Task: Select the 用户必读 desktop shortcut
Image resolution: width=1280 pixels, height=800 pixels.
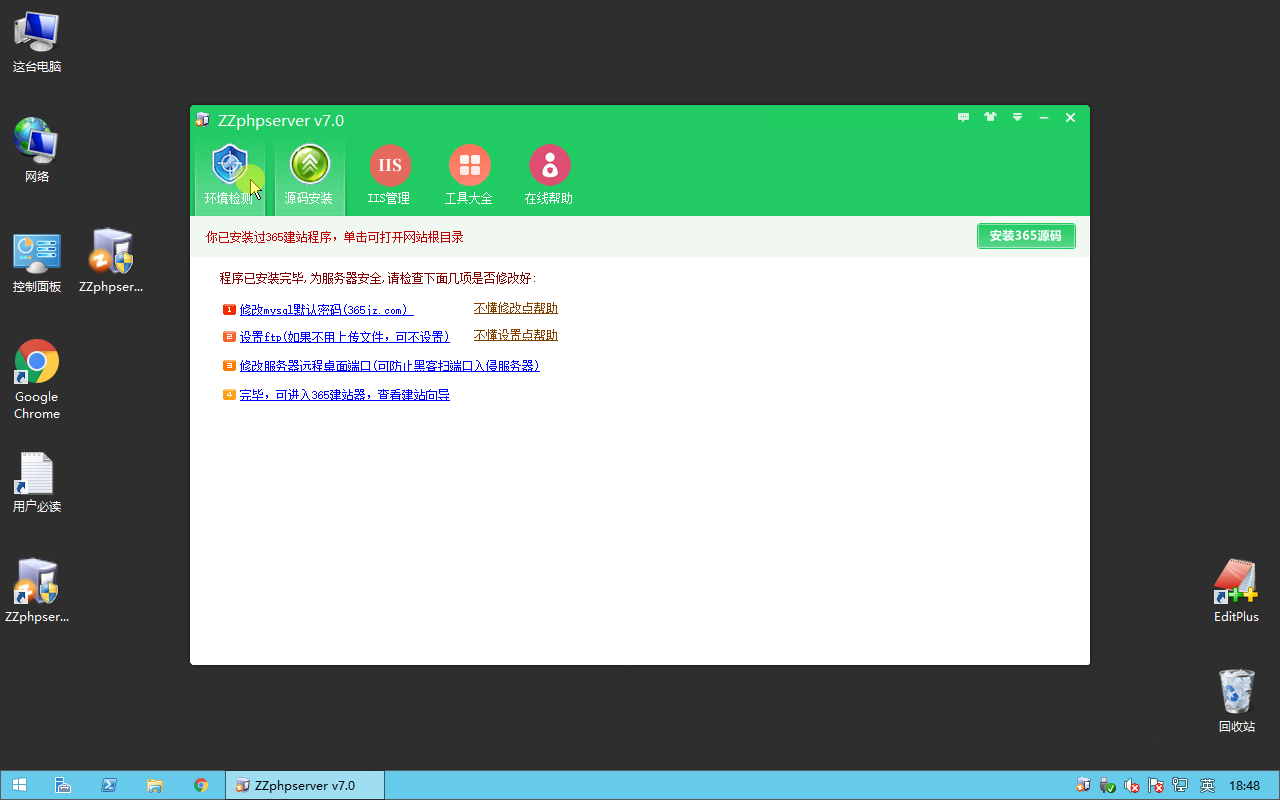Action: click(37, 481)
